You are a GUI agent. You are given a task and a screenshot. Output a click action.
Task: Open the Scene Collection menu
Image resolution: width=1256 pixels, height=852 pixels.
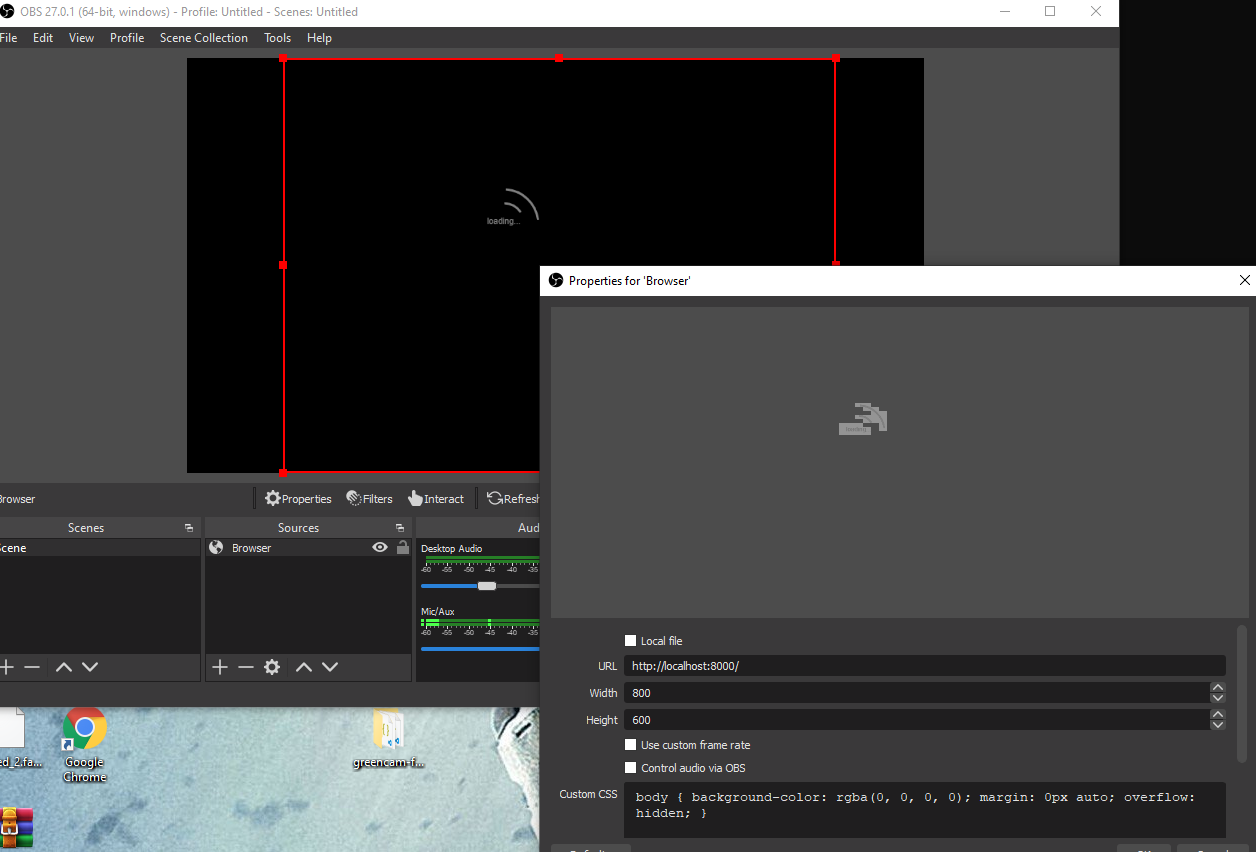coord(204,38)
